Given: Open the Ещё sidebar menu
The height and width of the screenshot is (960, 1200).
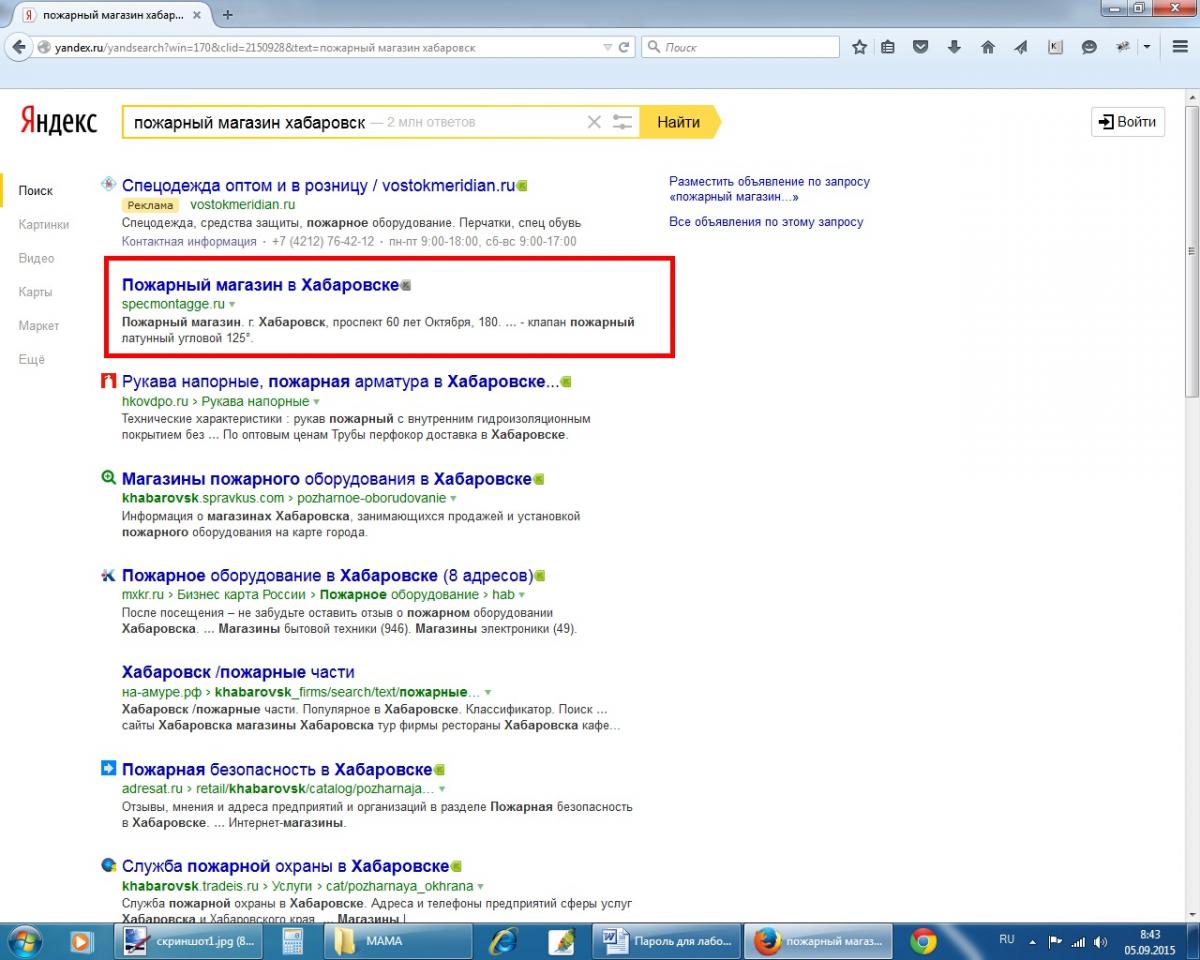Looking at the screenshot, I should coord(32,359).
